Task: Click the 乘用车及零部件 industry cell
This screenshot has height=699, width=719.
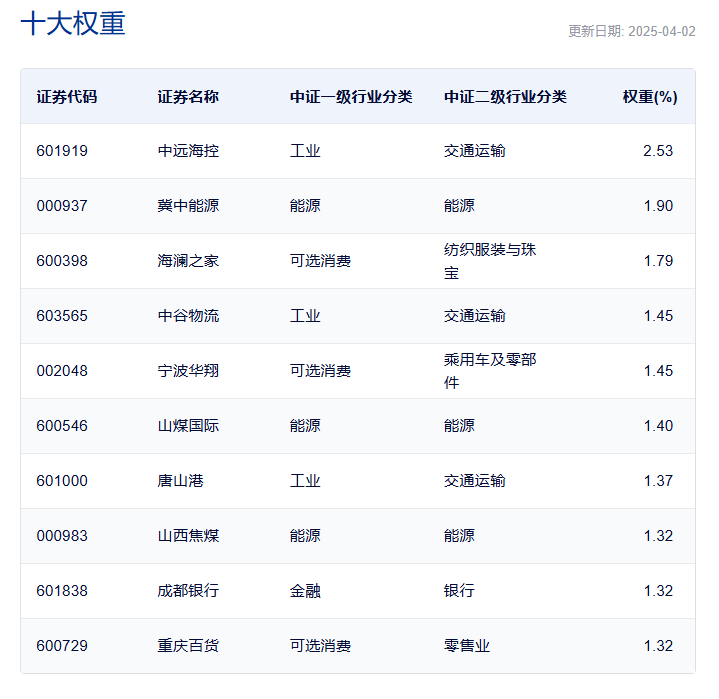Action: (490, 371)
